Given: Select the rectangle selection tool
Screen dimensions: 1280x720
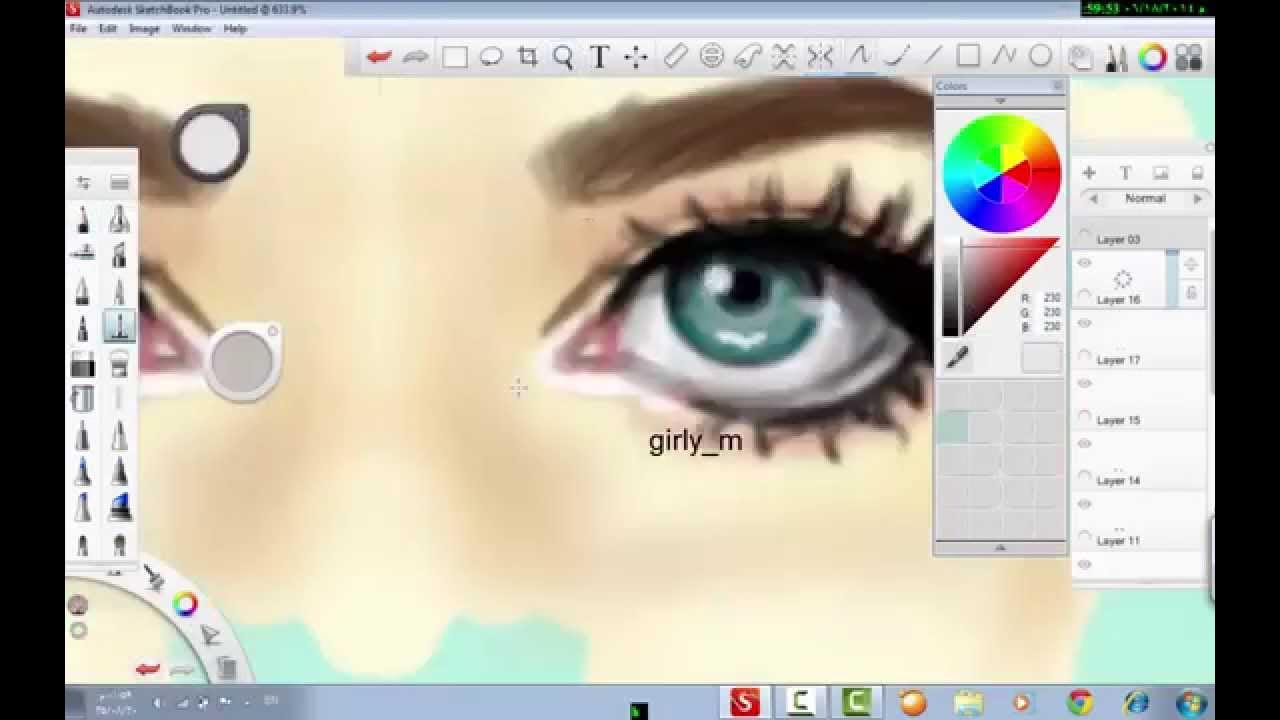Looking at the screenshot, I should 455,57.
